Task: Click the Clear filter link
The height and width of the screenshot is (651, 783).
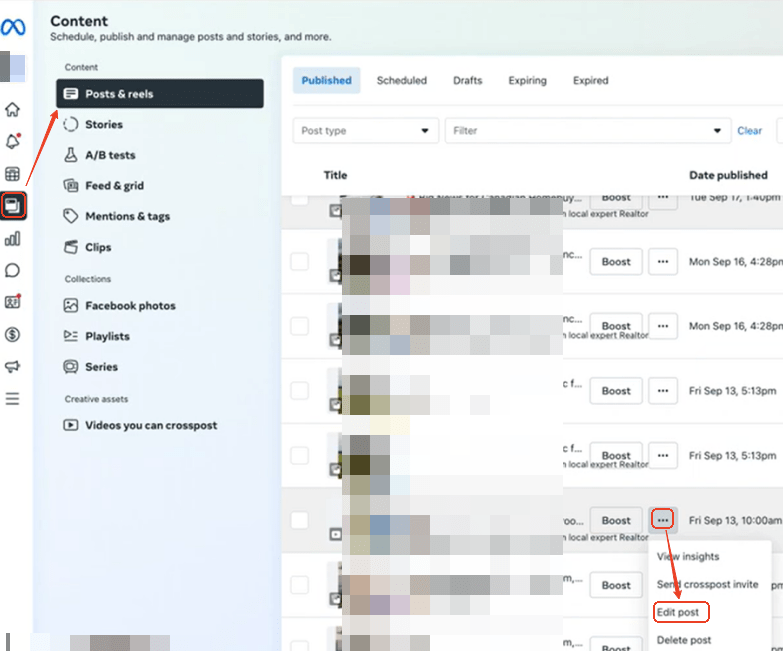Action: (x=749, y=131)
